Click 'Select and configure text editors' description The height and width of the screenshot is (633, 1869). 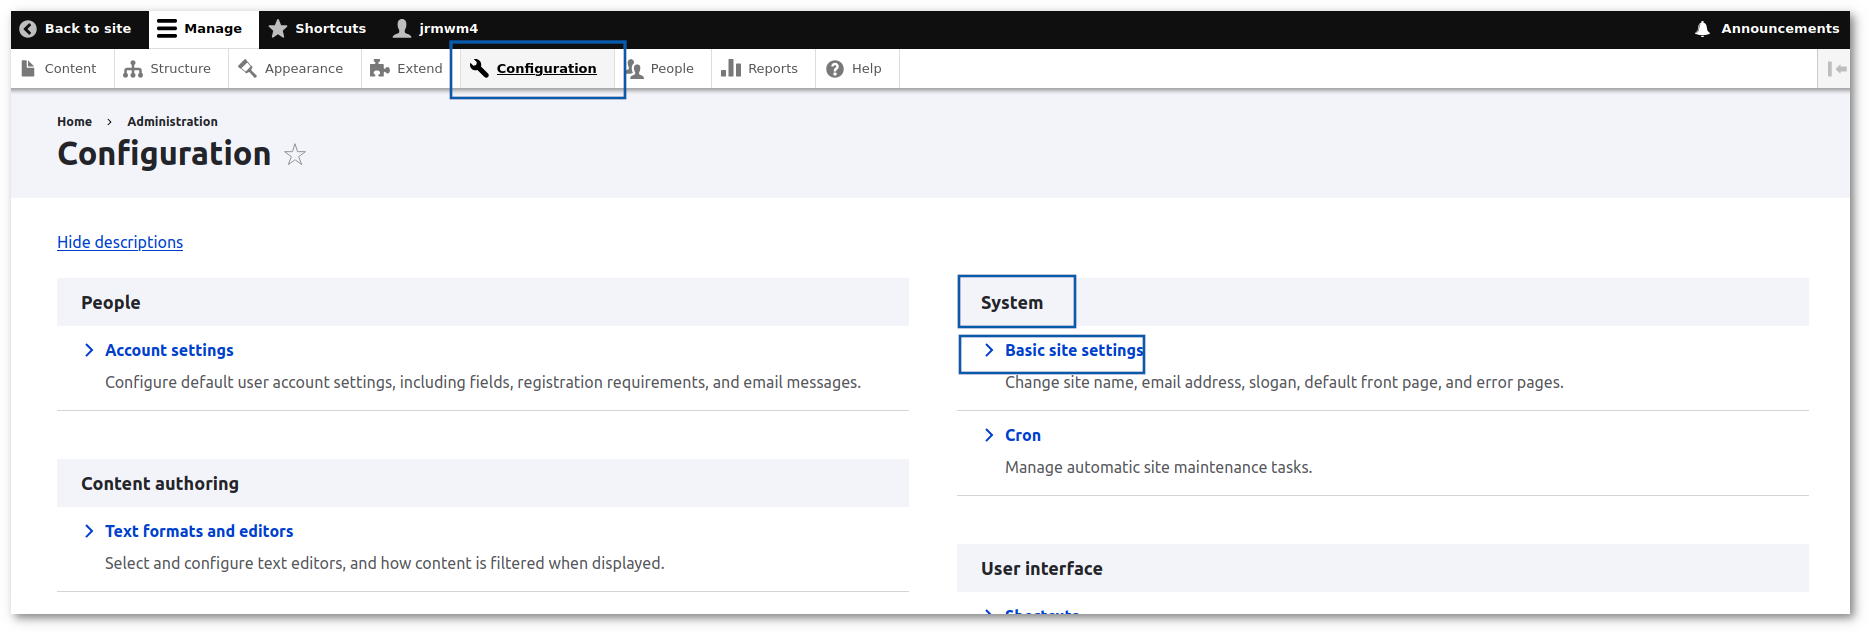(x=384, y=563)
